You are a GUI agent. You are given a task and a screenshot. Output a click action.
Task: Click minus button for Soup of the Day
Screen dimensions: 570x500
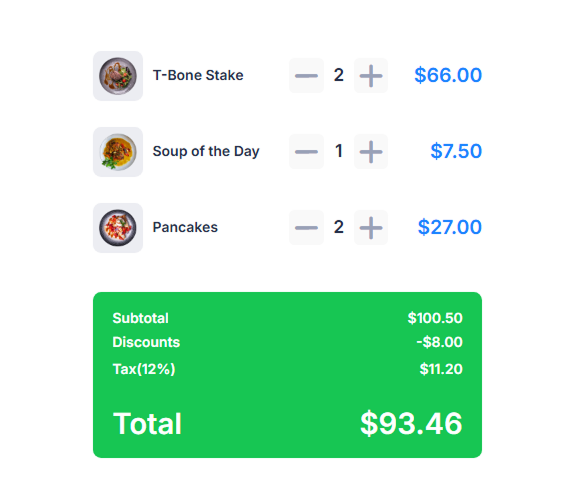[306, 152]
